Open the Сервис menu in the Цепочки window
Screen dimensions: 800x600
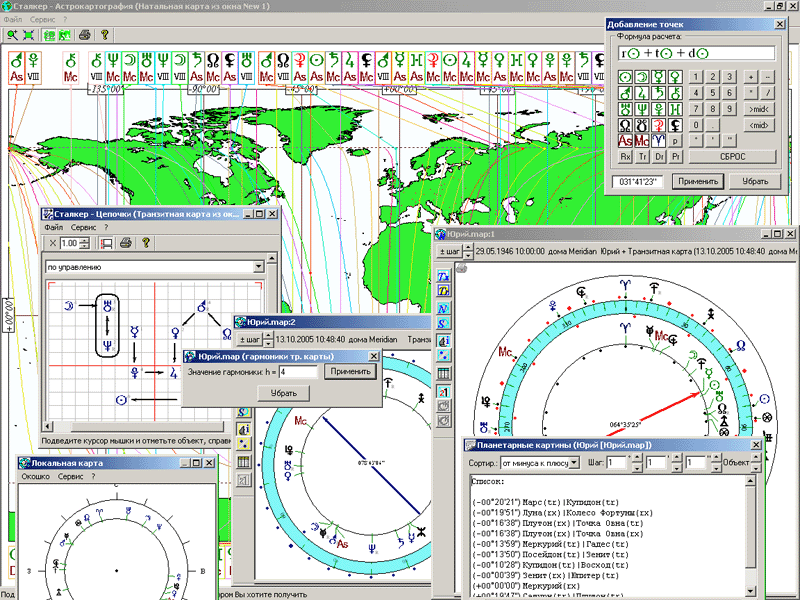(x=84, y=227)
